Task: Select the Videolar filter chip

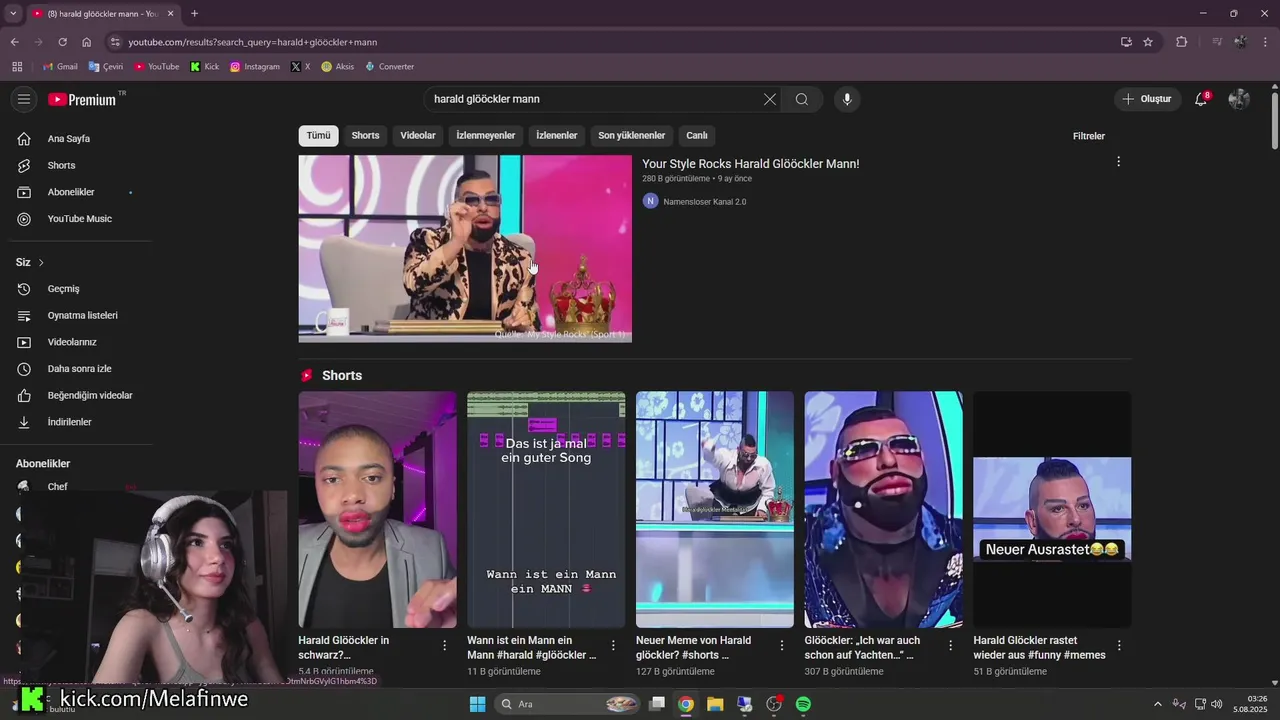Action: pos(418,135)
